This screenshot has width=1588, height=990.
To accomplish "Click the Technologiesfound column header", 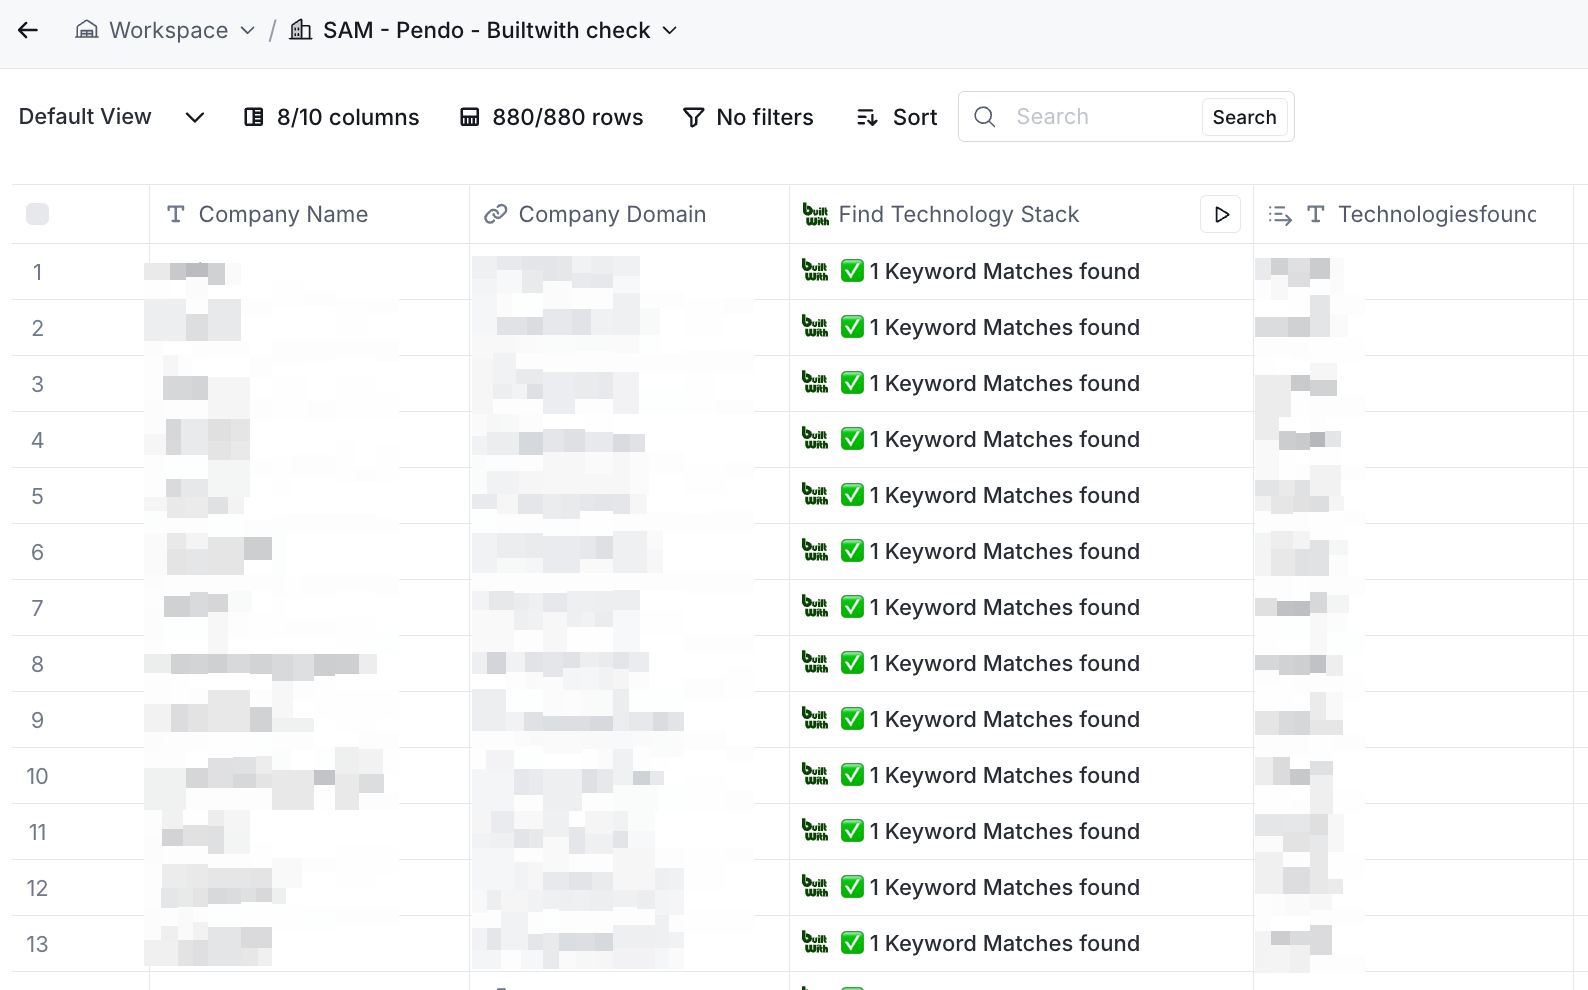I will tap(1413, 214).
